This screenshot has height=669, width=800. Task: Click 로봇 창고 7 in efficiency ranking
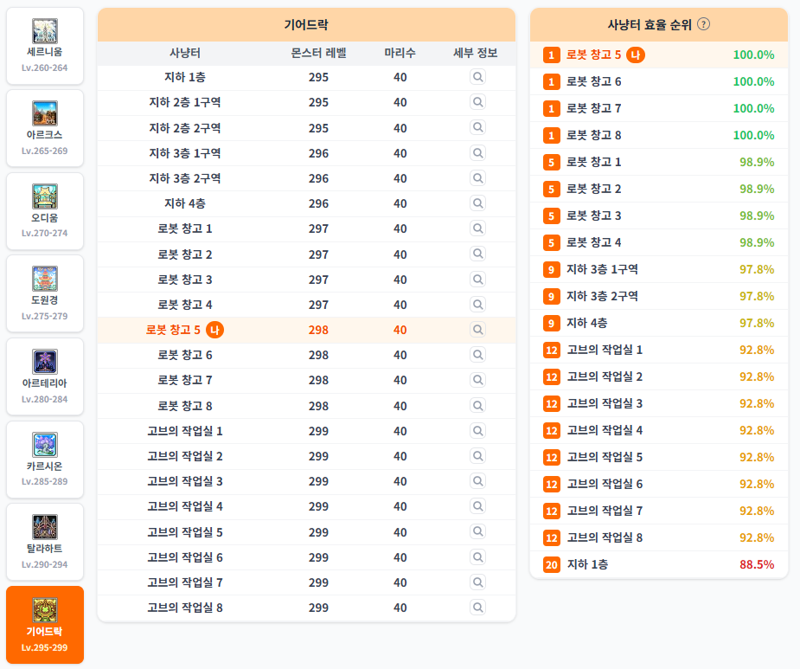tap(659, 108)
